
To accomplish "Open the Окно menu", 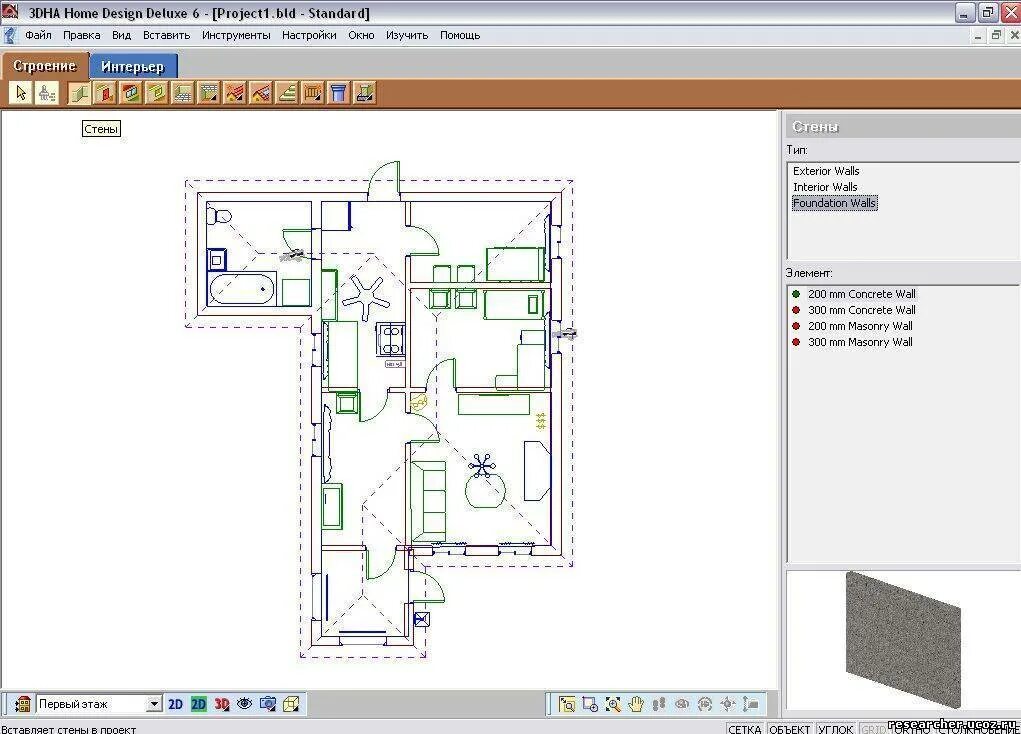I will 361,35.
